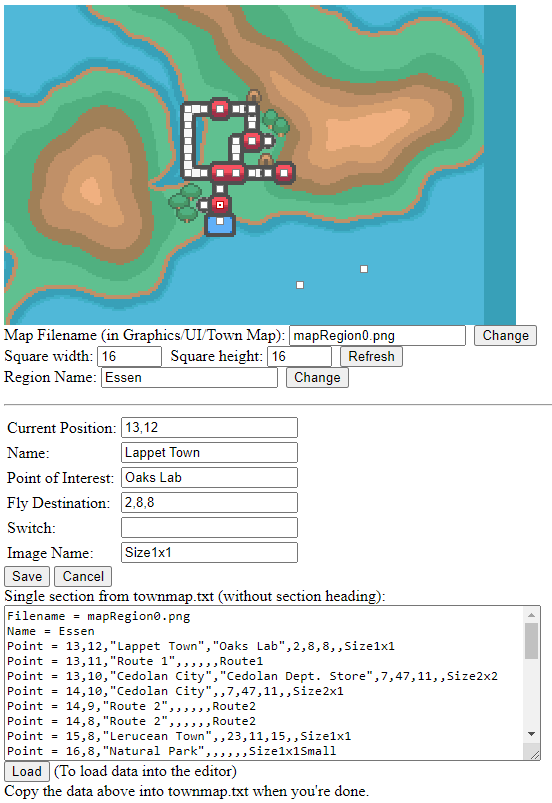Image resolution: width=552 pixels, height=803 pixels.
Task: Click the Image Name field
Action: (x=209, y=553)
